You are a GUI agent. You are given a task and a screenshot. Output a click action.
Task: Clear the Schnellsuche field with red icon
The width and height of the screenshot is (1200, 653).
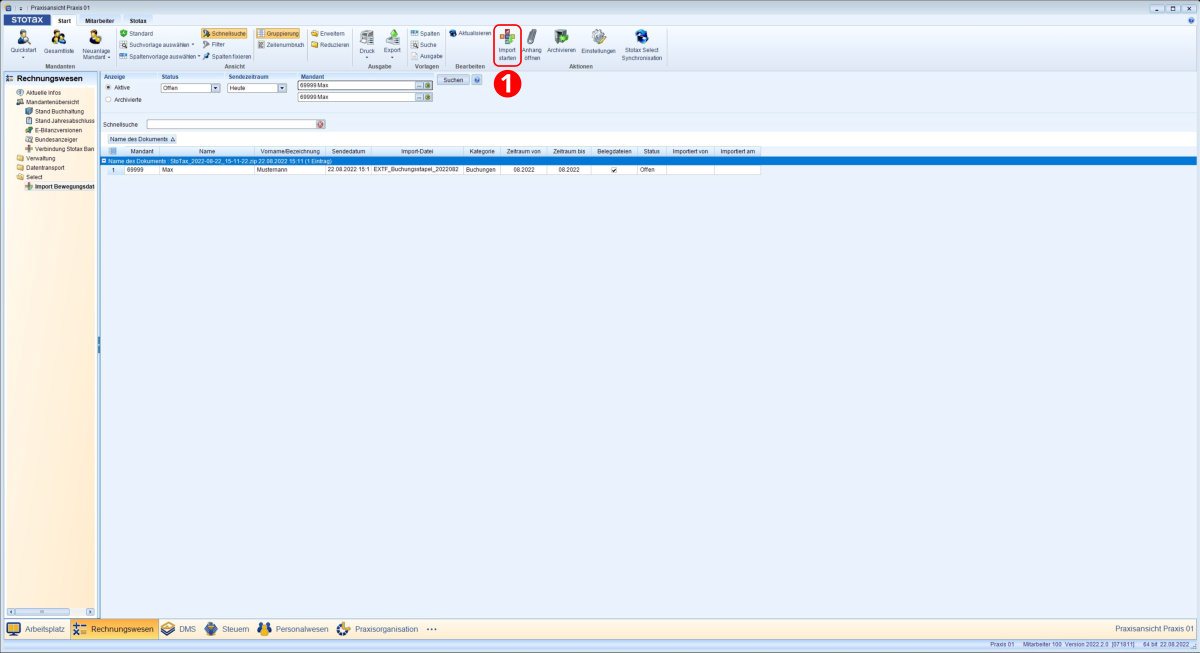pos(321,124)
